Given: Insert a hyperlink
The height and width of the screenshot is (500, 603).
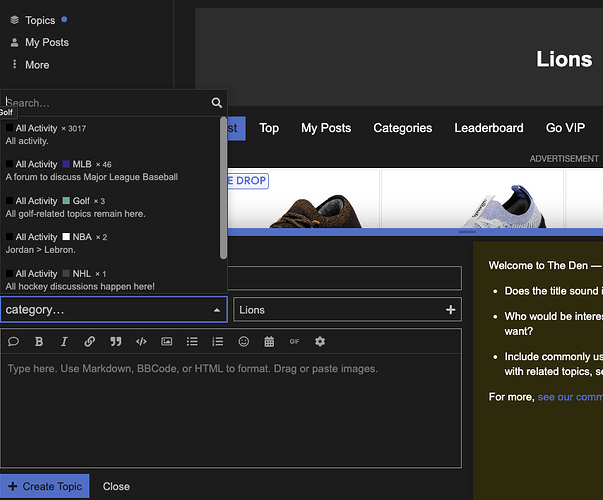Looking at the screenshot, I should click(90, 342).
